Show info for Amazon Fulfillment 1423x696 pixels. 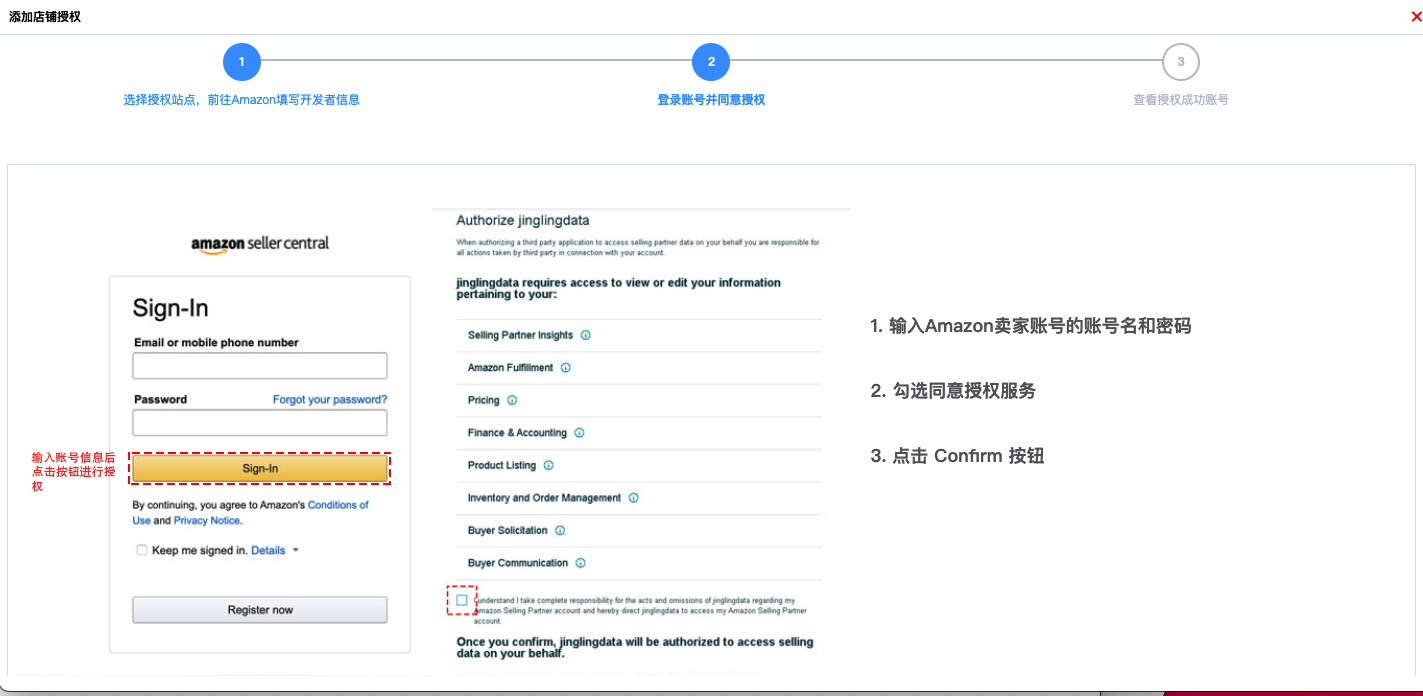[x=566, y=368]
